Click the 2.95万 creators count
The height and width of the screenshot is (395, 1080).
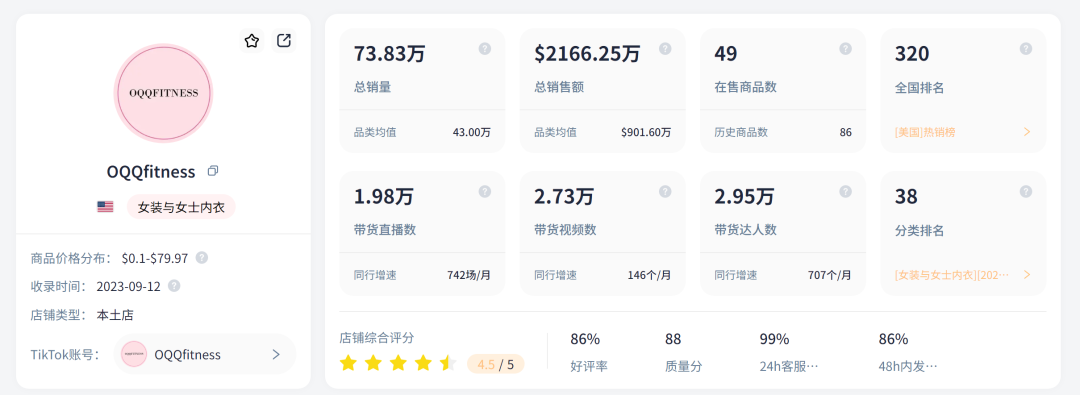pyautogui.click(x=745, y=196)
